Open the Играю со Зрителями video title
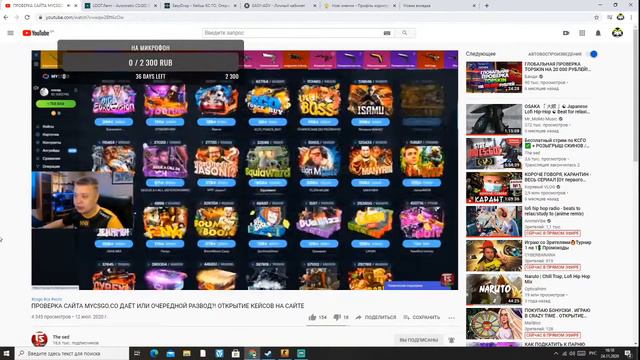Image resolution: width=640 pixels, height=360 pixels. click(558, 245)
